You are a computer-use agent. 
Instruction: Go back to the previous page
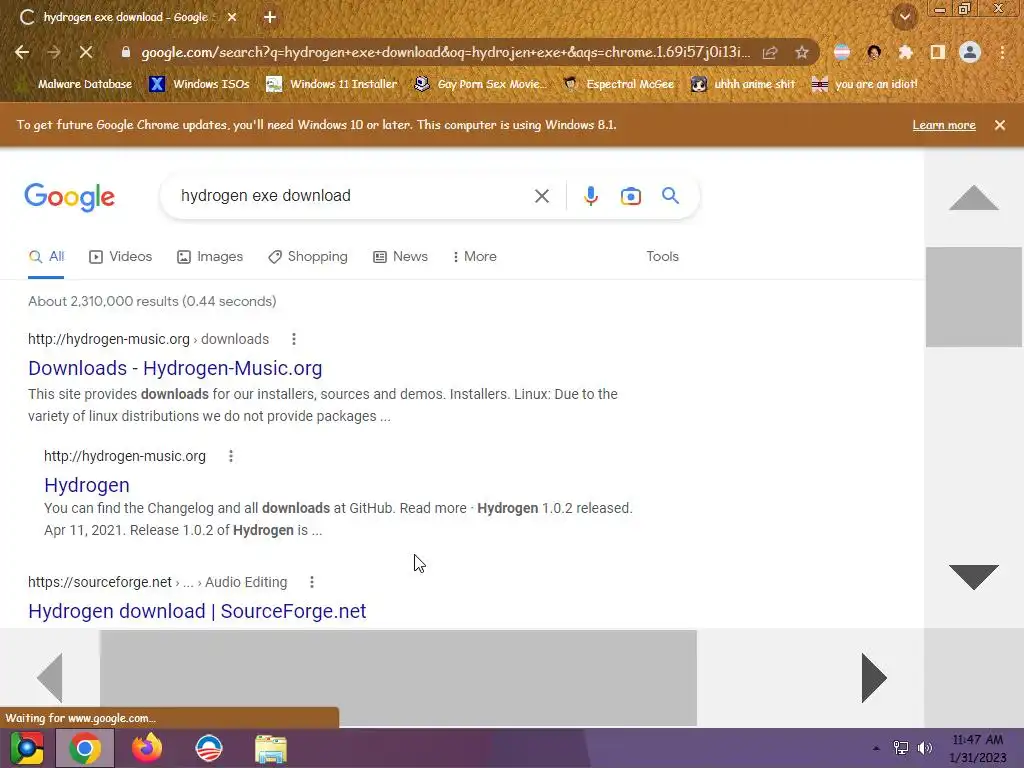[22, 52]
